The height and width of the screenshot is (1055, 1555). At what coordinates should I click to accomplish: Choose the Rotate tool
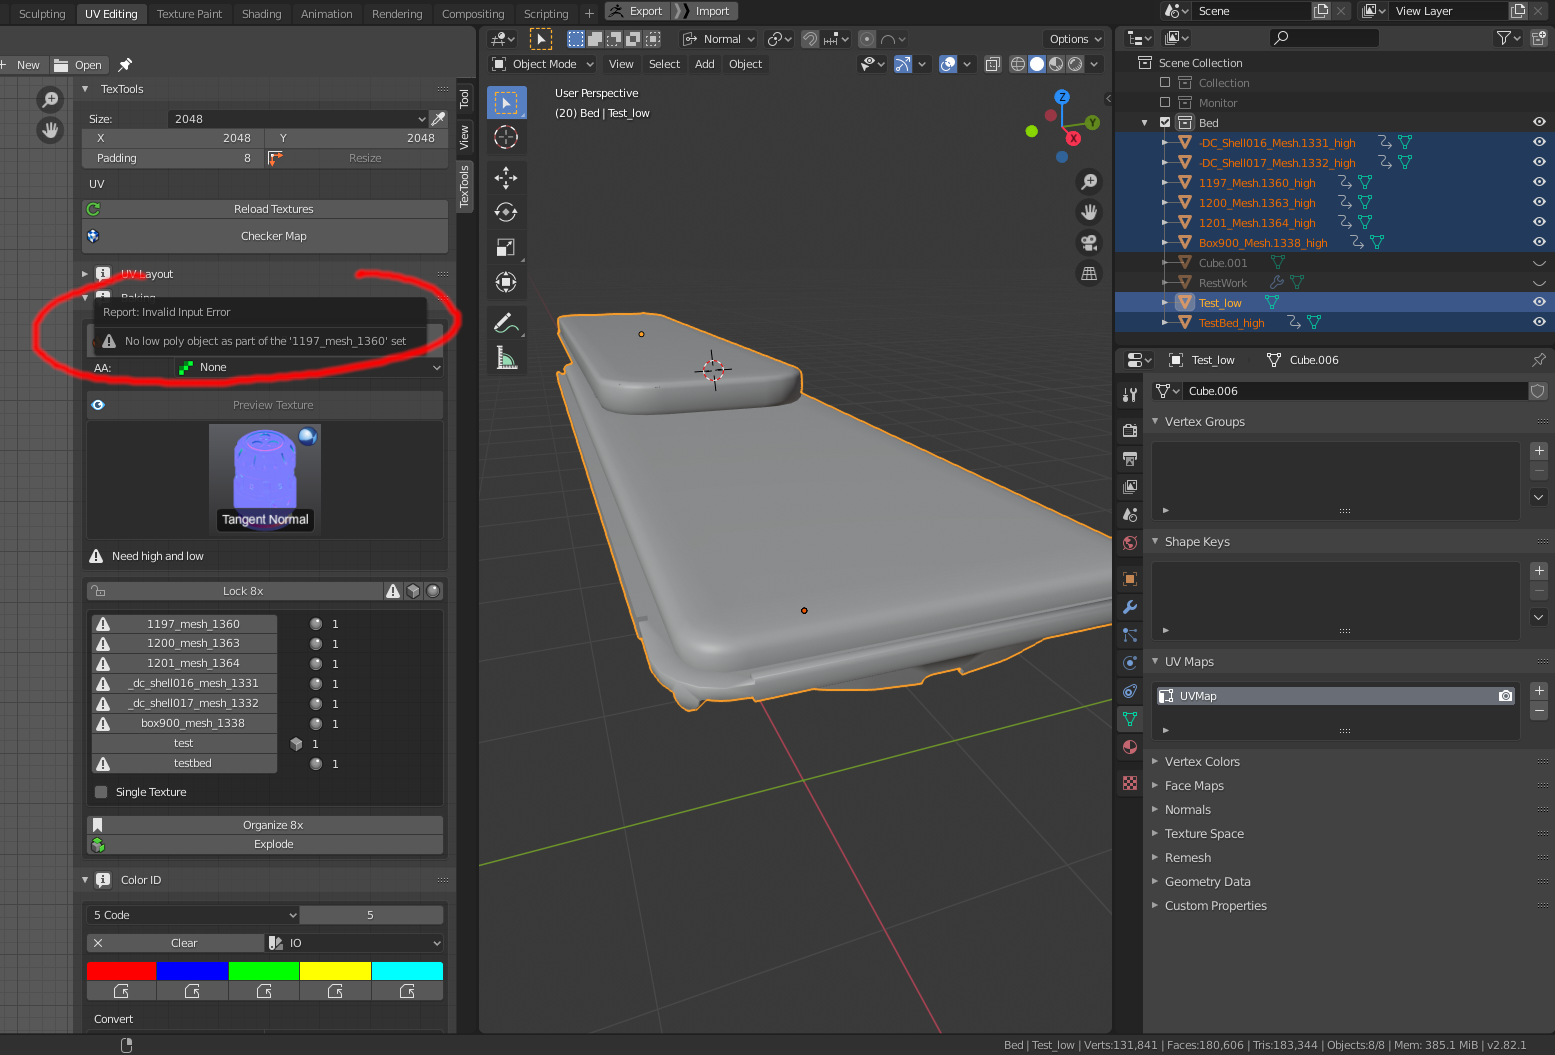click(x=506, y=212)
